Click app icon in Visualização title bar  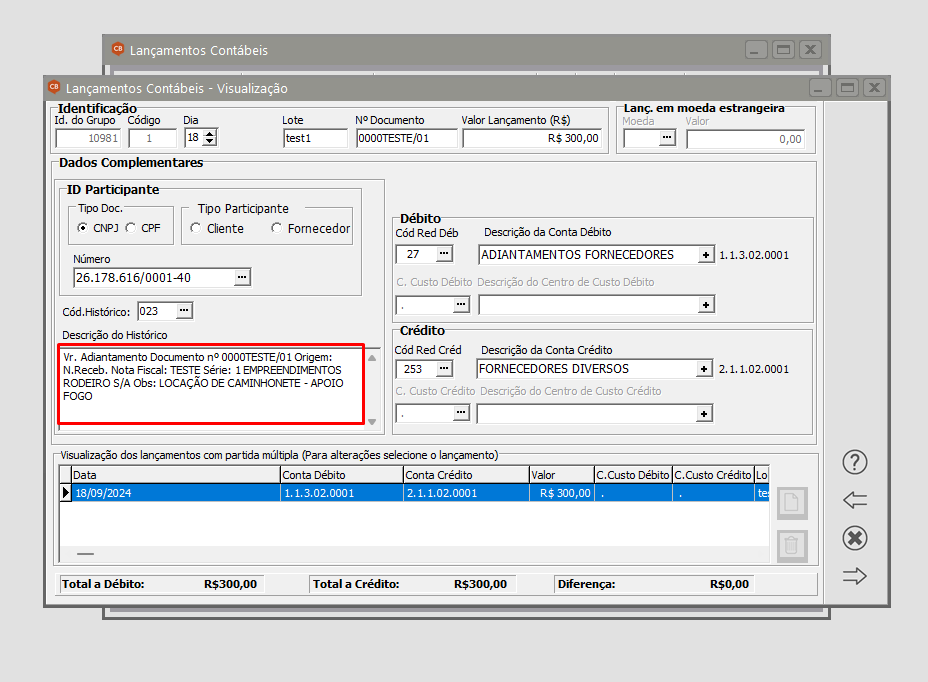54,87
